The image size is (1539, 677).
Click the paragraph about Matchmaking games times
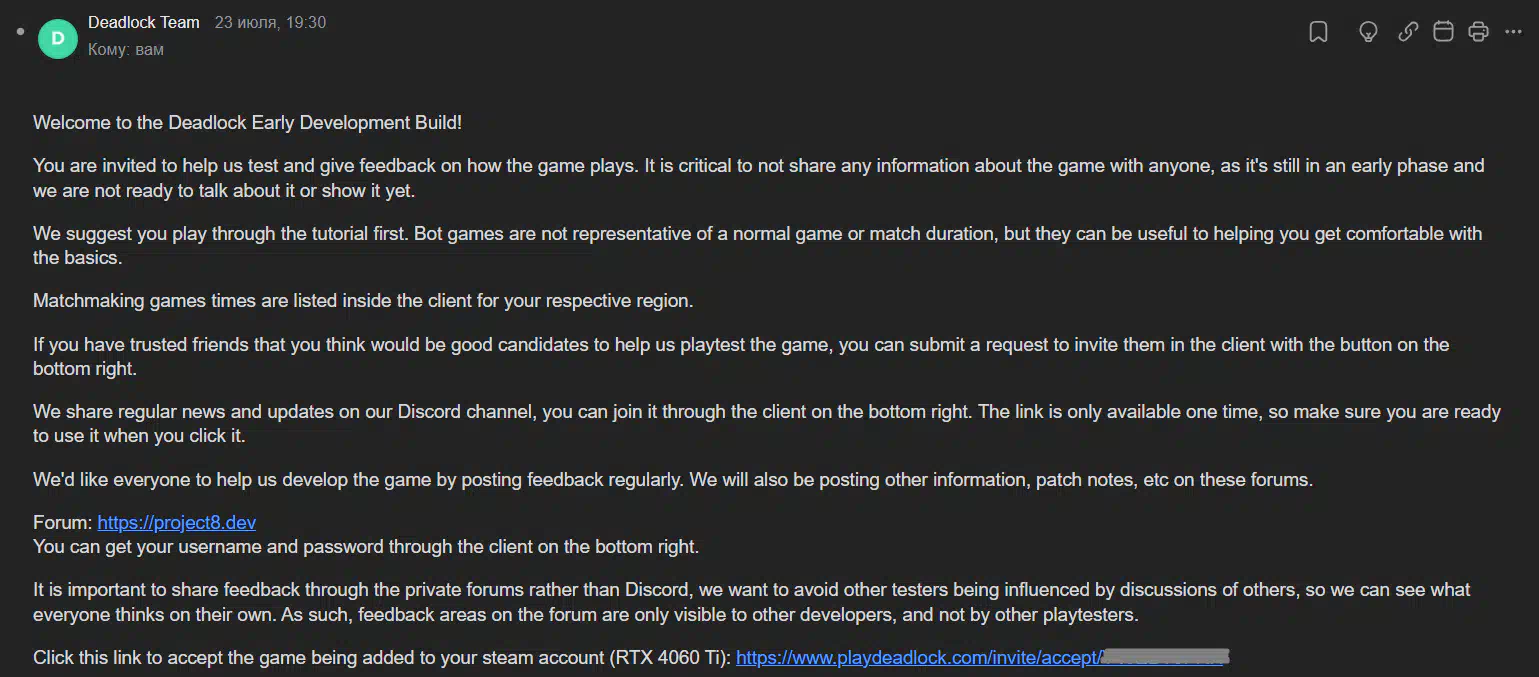pos(363,300)
